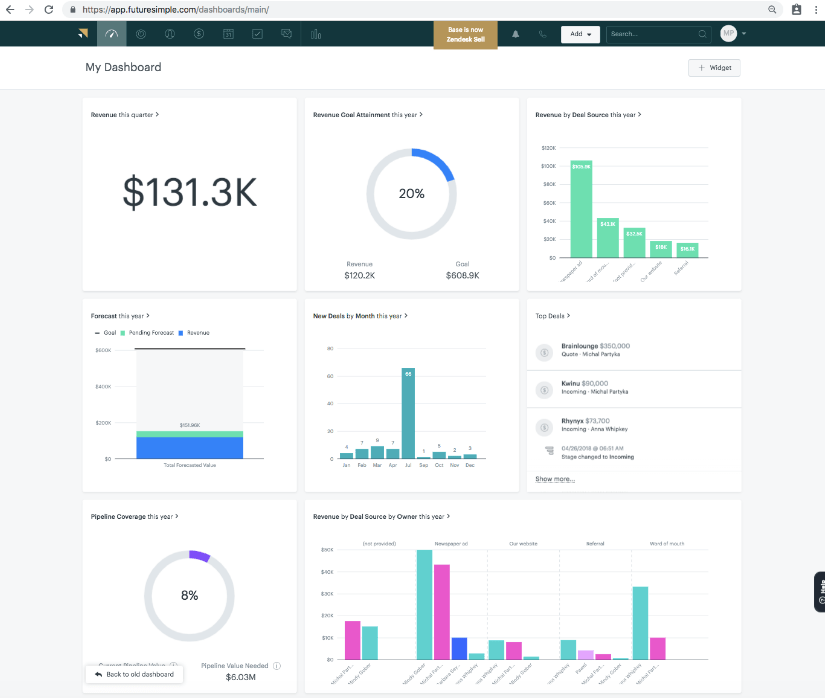The width and height of the screenshot is (825, 698).
Task: Click the Base is now Zendesk Sell banner
Action: click(x=465, y=33)
